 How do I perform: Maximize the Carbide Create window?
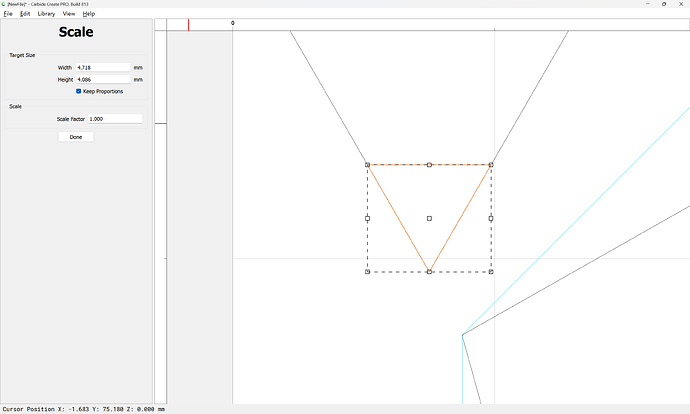664,4
